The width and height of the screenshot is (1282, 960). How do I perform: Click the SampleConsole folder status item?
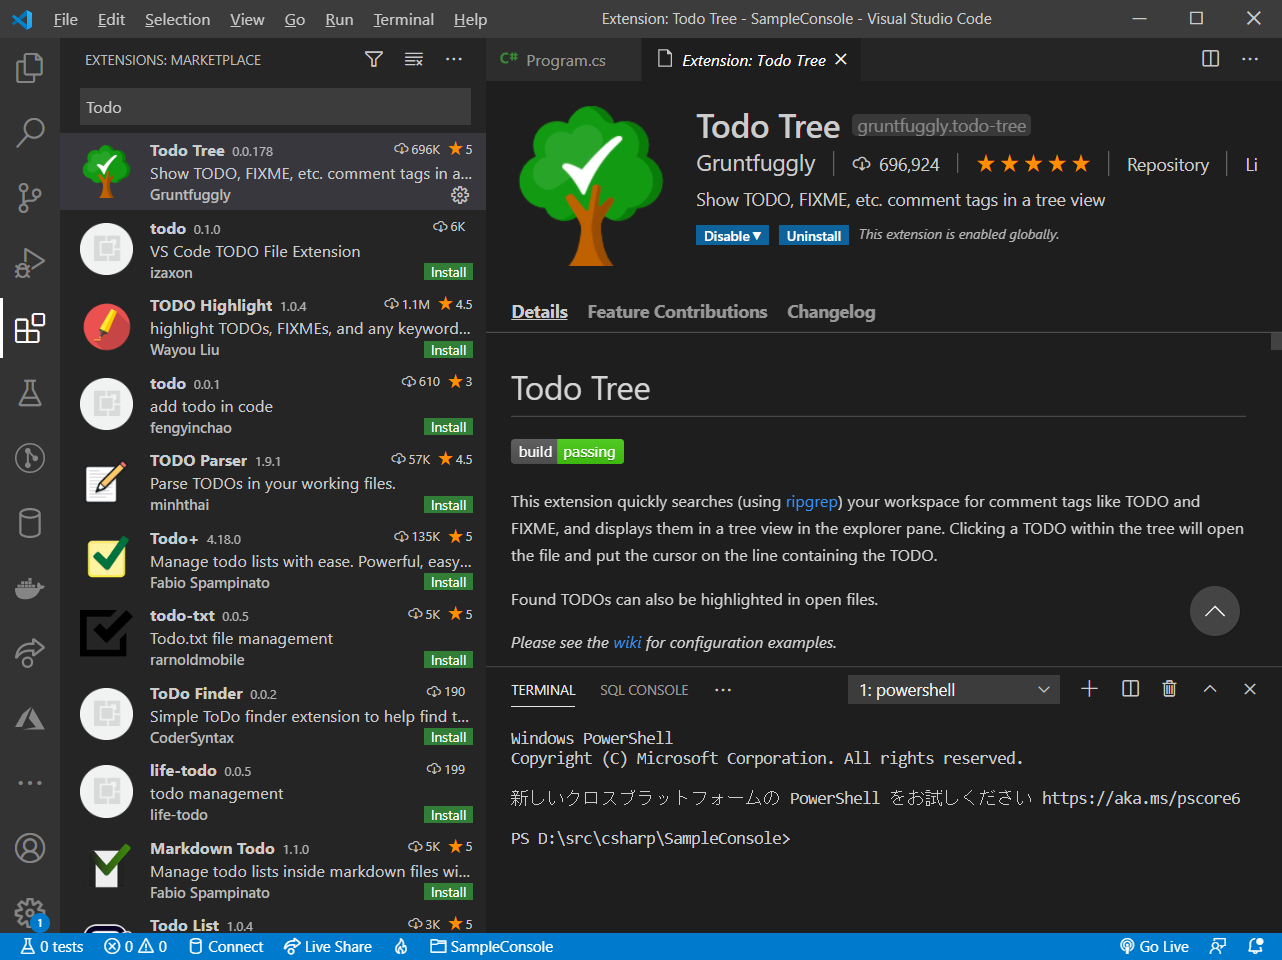coord(491,946)
